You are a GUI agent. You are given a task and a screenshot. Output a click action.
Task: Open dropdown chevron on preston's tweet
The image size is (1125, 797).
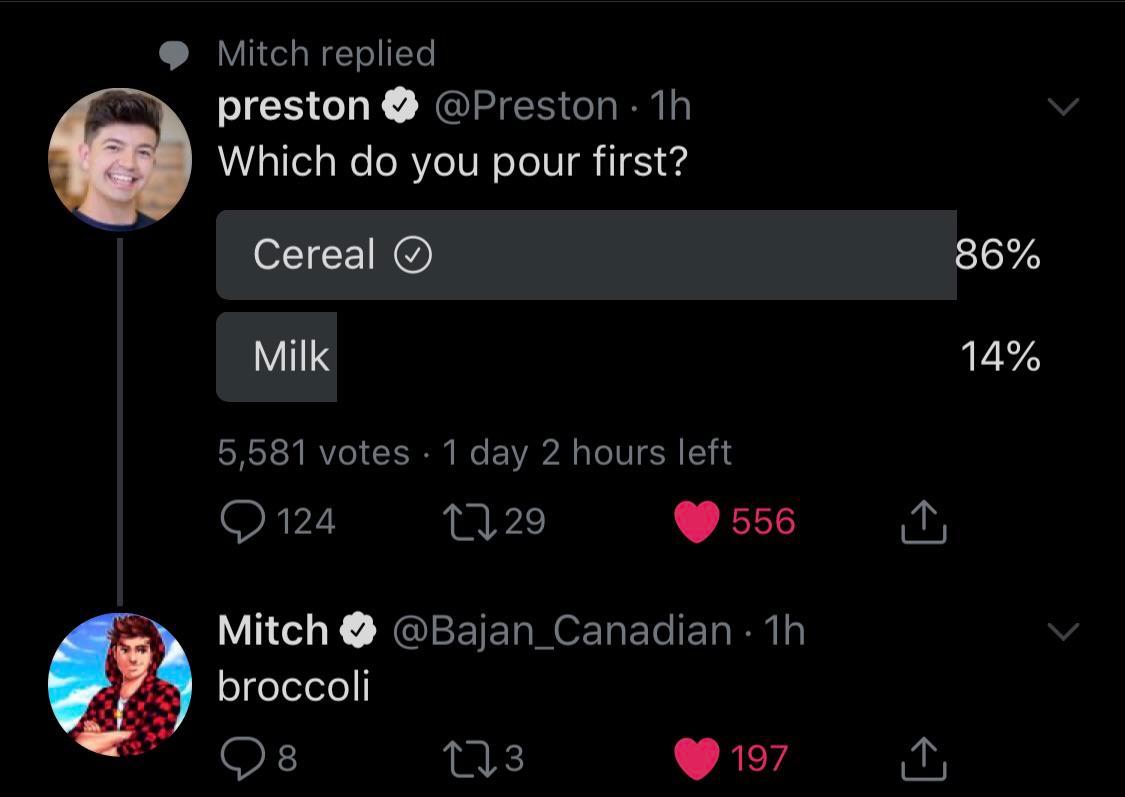tap(1062, 106)
